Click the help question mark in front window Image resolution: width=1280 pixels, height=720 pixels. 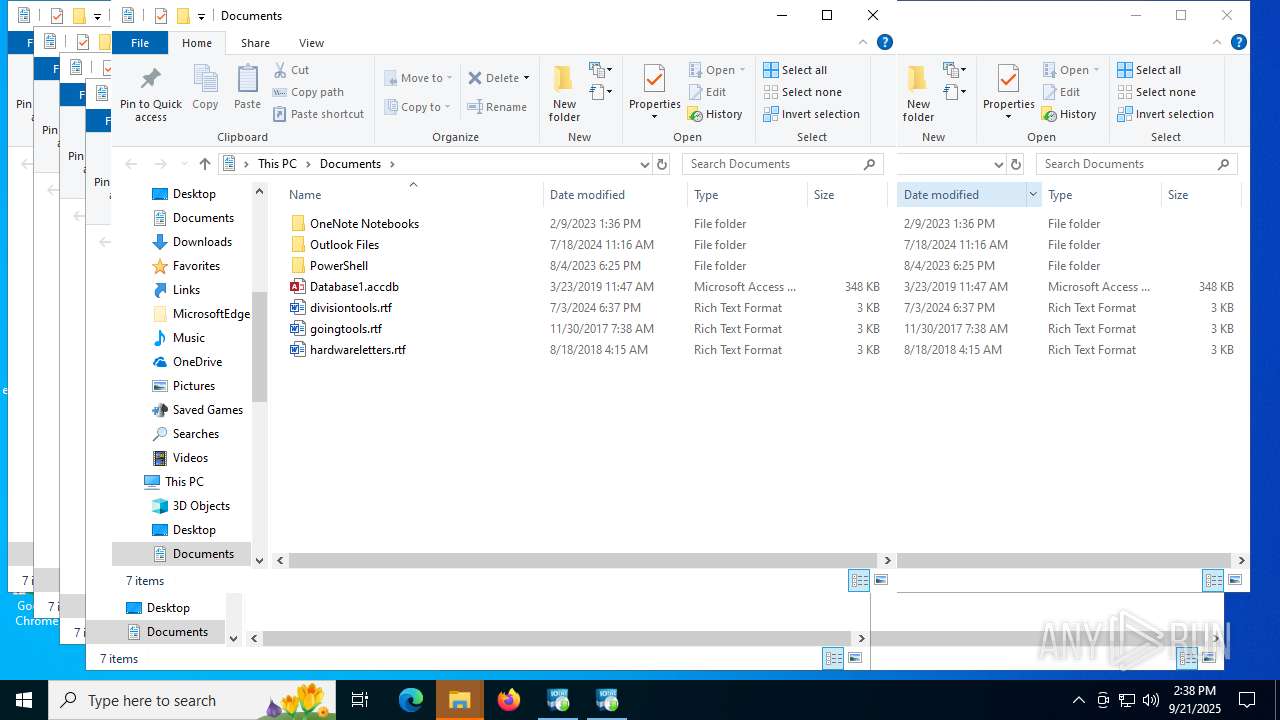pyautogui.click(x=884, y=42)
